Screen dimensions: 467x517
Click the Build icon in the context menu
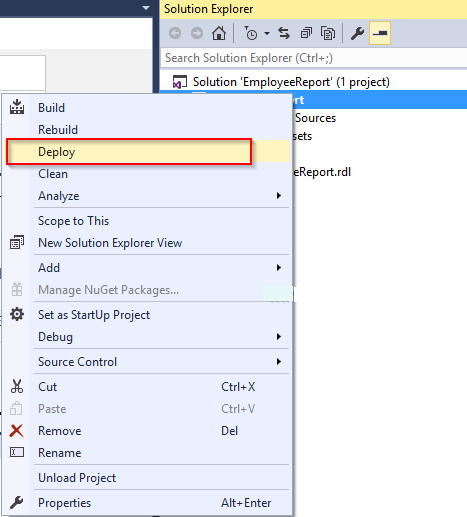17,107
